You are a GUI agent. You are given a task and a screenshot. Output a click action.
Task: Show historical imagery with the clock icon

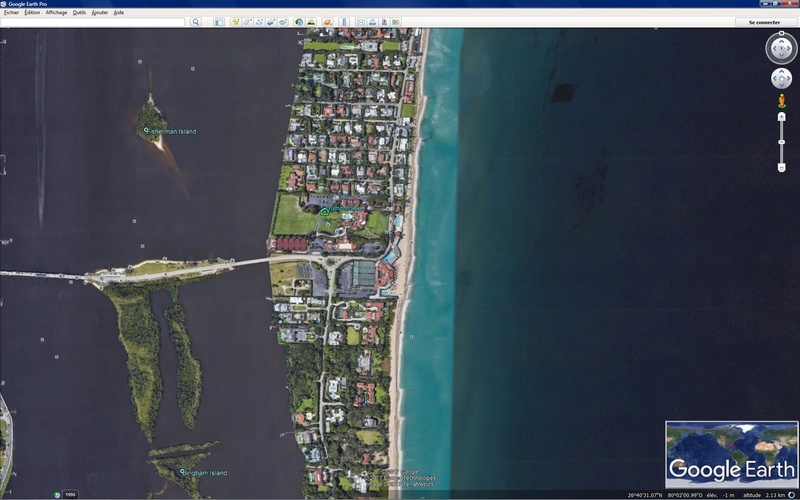[x=299, y=22]
